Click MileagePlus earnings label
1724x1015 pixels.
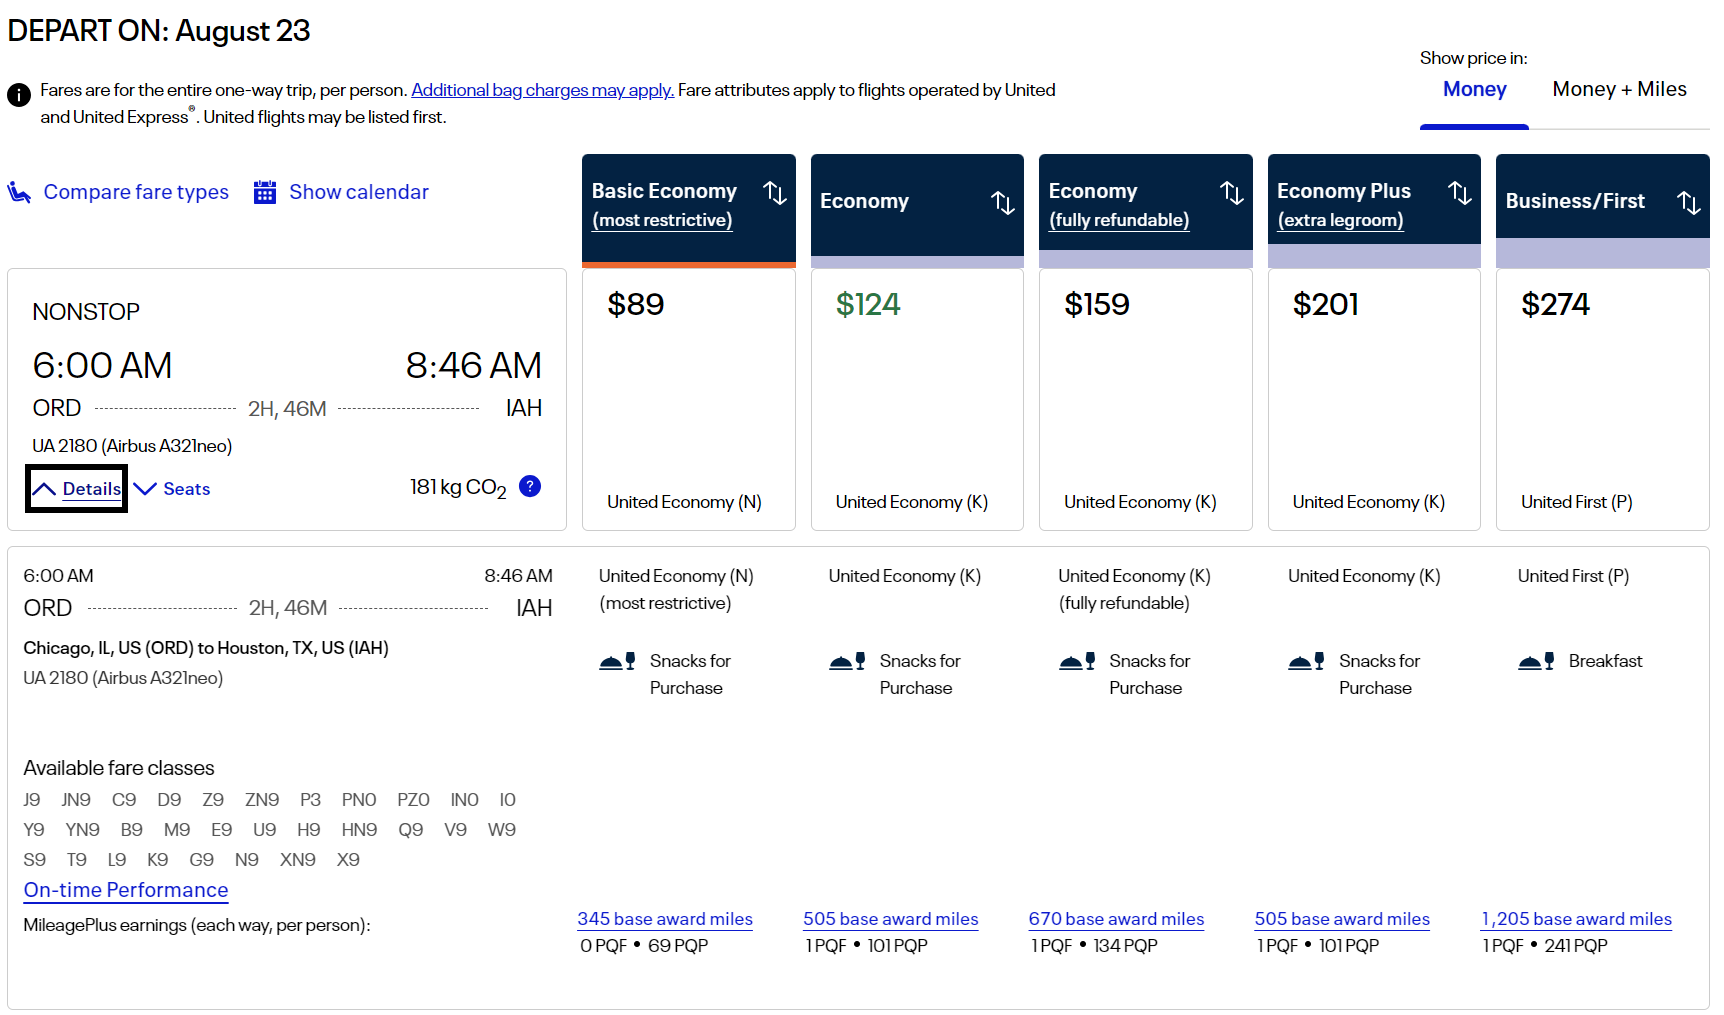[197, 925]
